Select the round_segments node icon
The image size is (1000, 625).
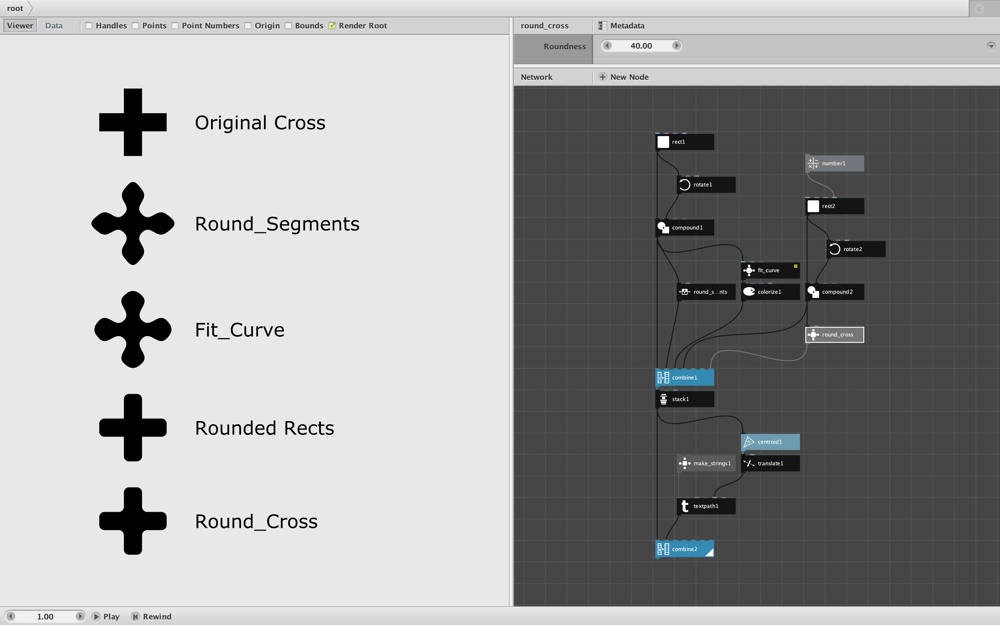point(684,292)
